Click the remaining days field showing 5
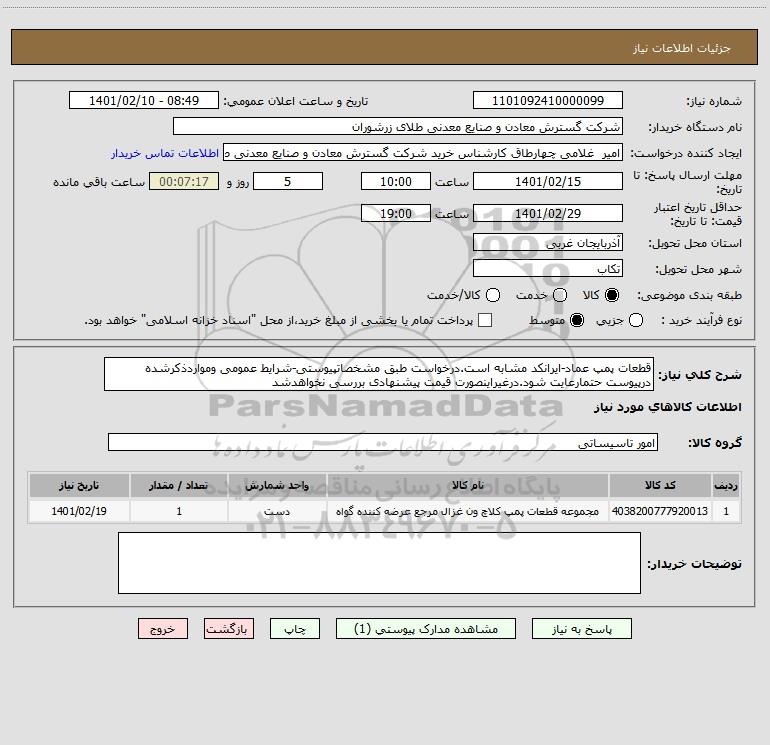This screenshot has width=770, height=745. click(288, 181)
